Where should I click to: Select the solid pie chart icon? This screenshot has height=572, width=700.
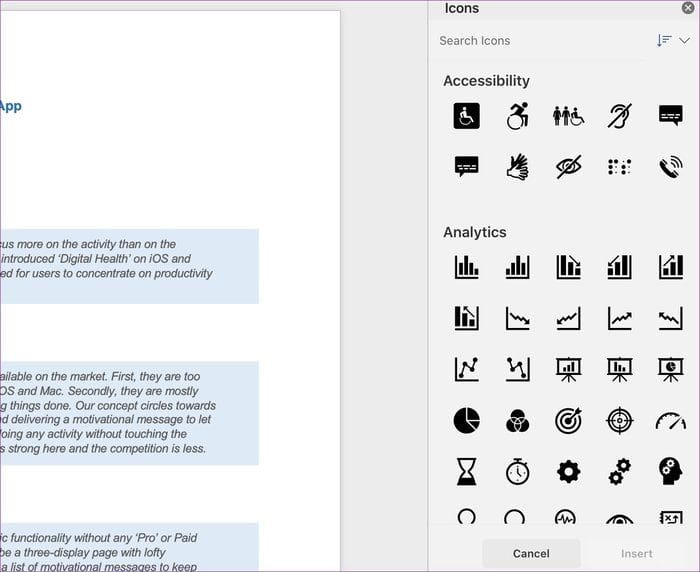pyautogui.click(x=467, y=420)
